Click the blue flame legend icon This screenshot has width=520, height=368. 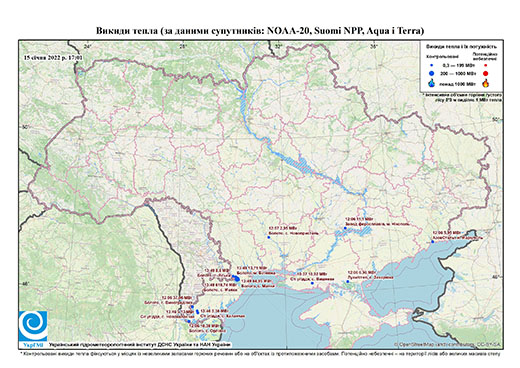pyautogui.click(x=432, y=83)
